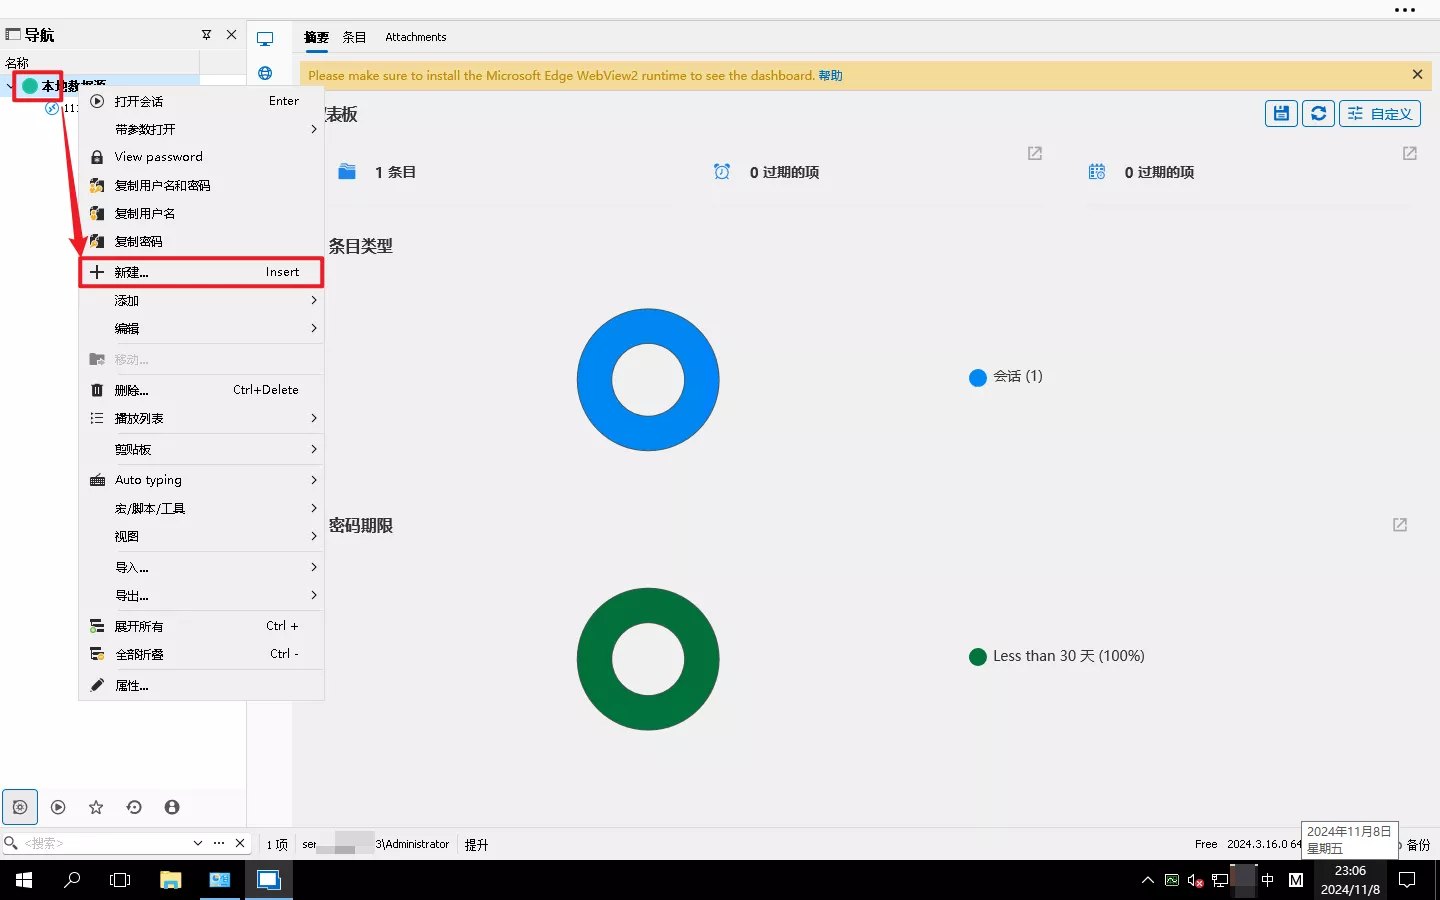This screenshot has height=900, width=1440.
Task: Open the three-dot menu at top right
Action: click(1405, 10)
